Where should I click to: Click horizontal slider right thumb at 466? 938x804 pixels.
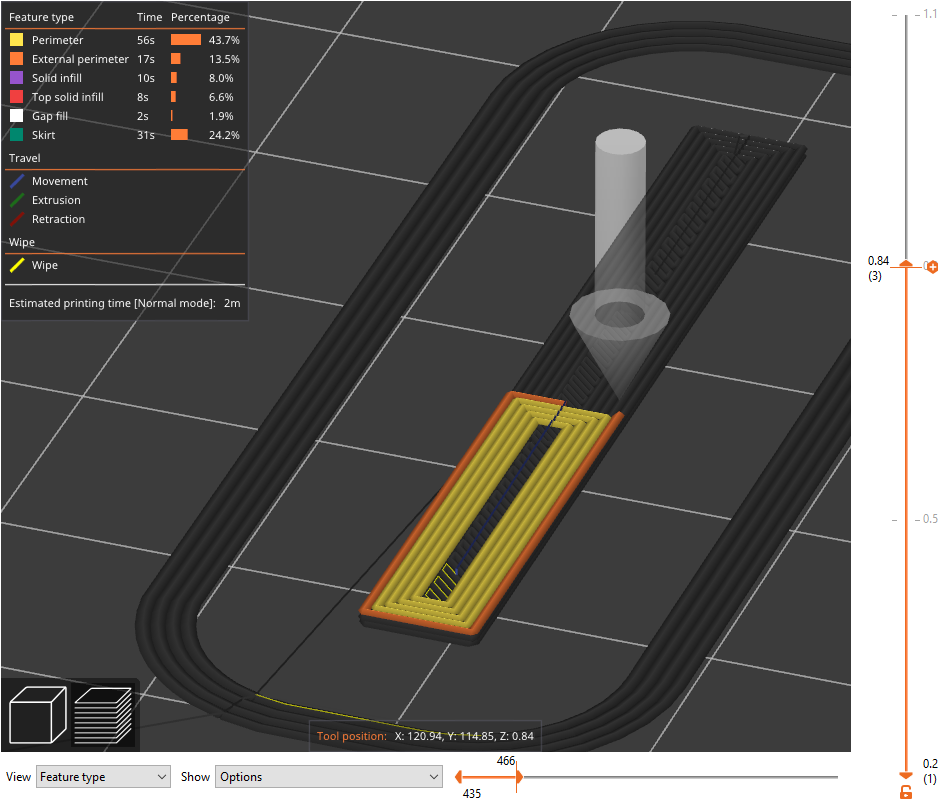click(x=519, y=776)
